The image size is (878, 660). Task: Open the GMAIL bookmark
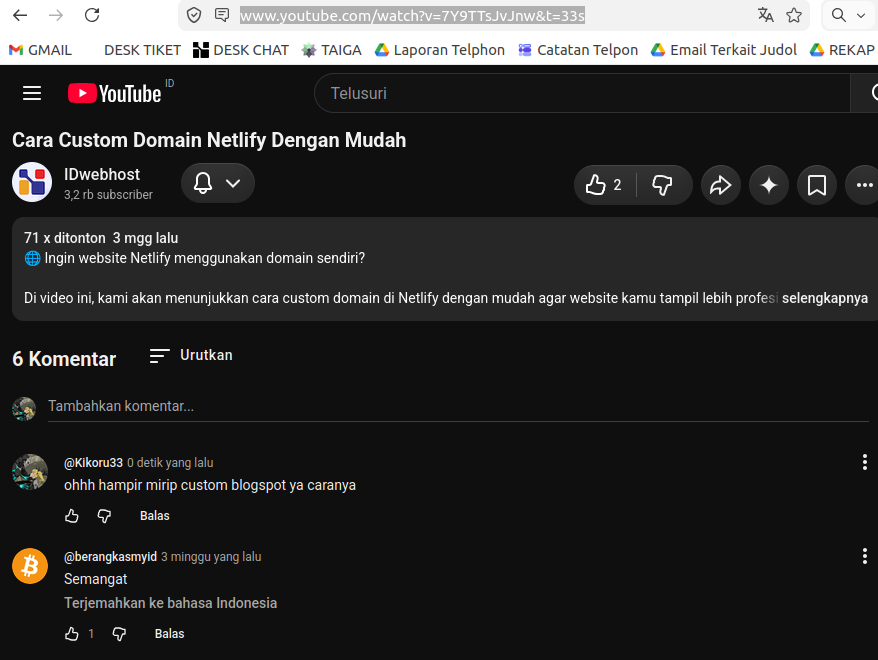click(40, 50)
